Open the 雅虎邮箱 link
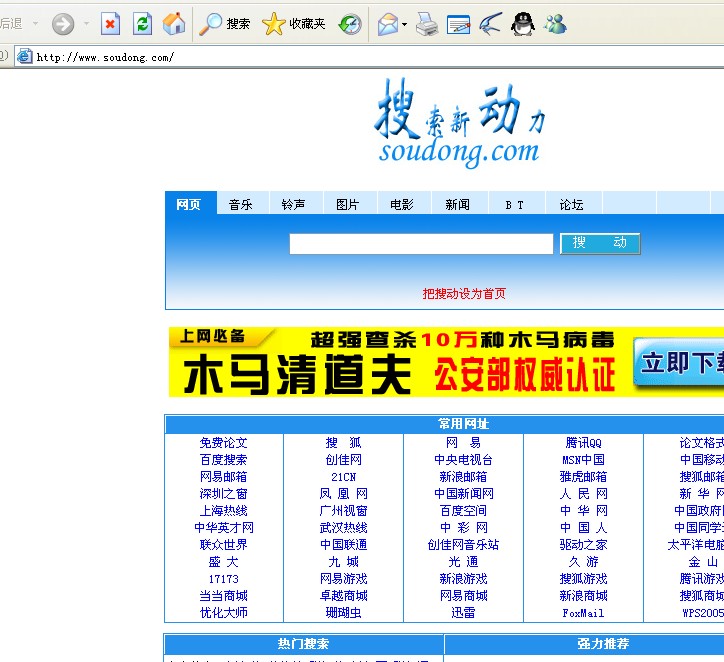Screen dimensions: 724x662 pyautogui.click(x=584, y=477)
